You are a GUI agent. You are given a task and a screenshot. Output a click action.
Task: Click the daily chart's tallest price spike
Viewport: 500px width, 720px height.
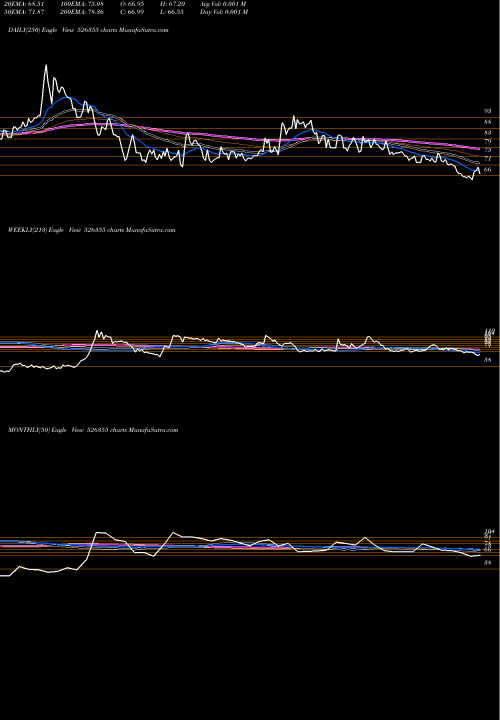coord(46,66)
